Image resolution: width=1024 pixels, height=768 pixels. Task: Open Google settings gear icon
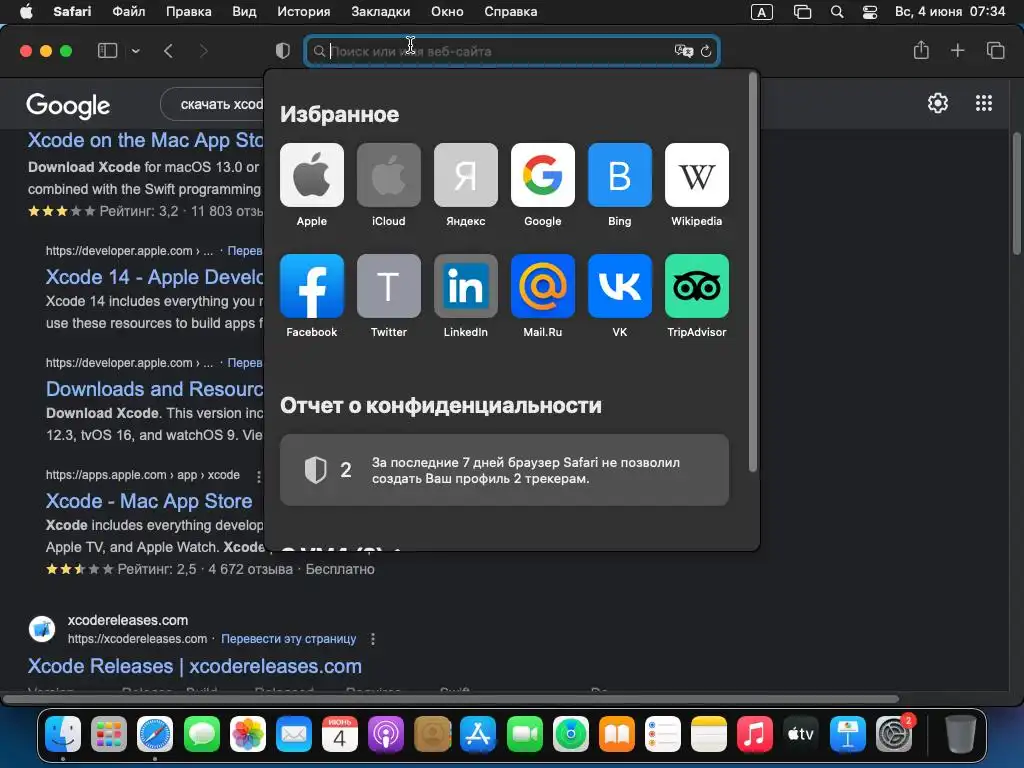pos(938,103)
